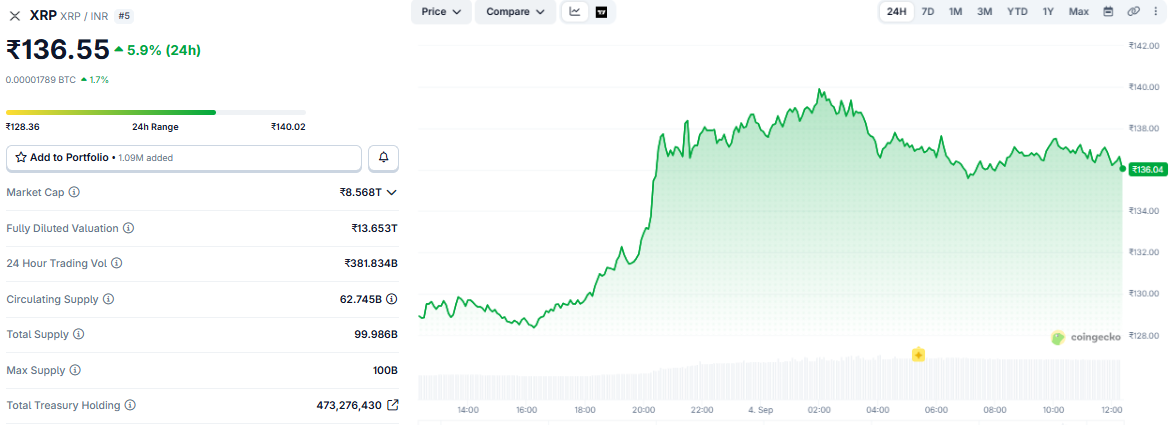This screenshot has width=1176, height=425.
Task: Click the 100B max supply value
Action: 386,370
